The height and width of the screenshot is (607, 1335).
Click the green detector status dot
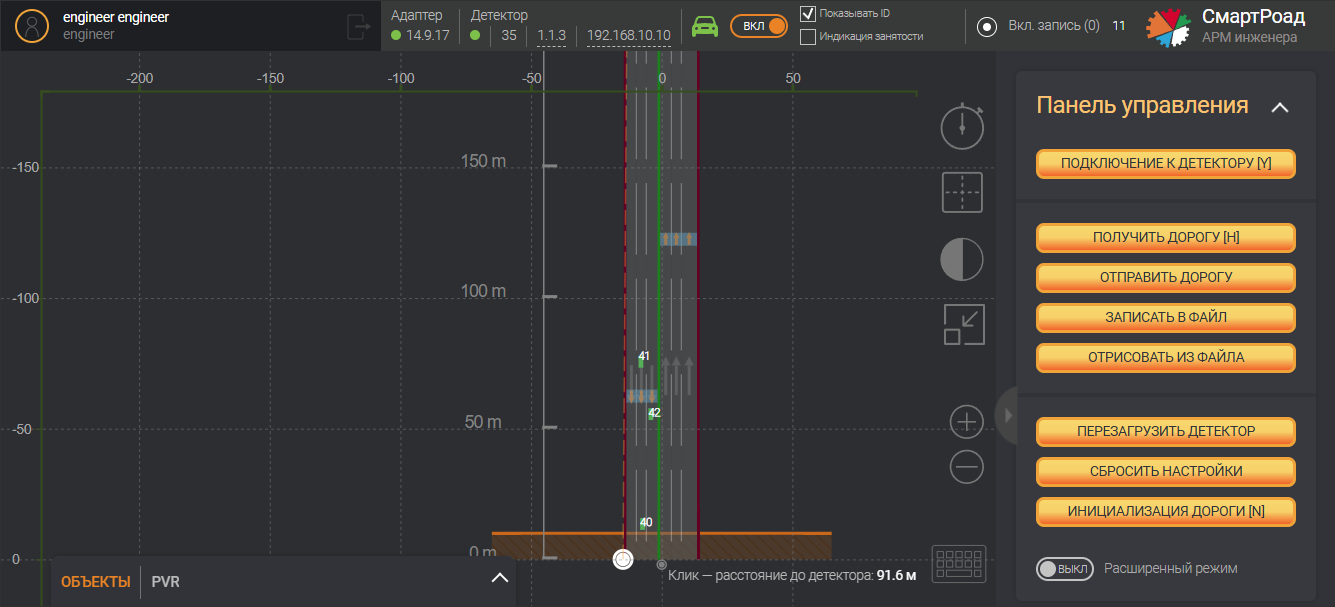[x=475, y=35]
